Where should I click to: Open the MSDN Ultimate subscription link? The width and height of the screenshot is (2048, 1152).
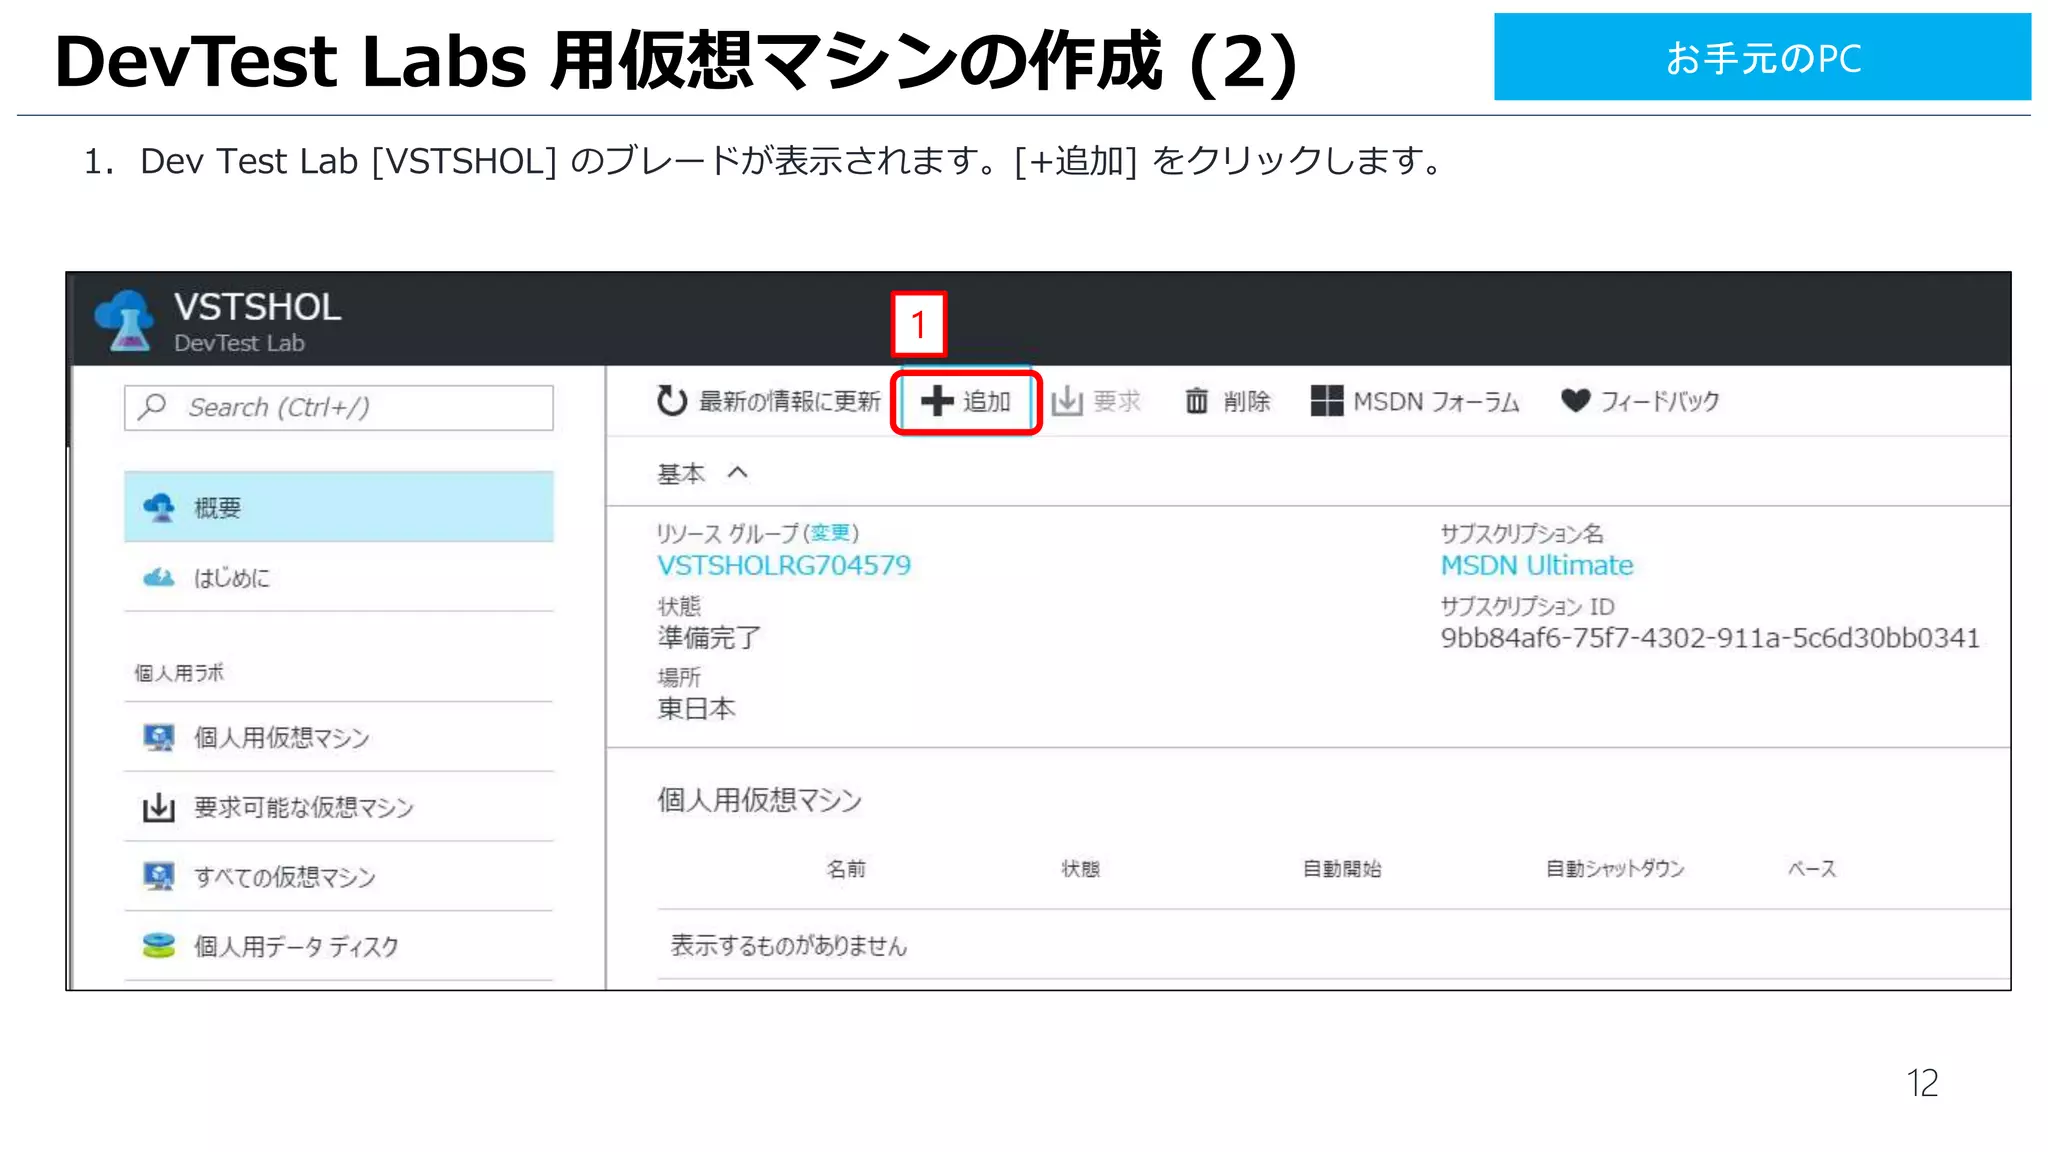[x=1537, y=565]
